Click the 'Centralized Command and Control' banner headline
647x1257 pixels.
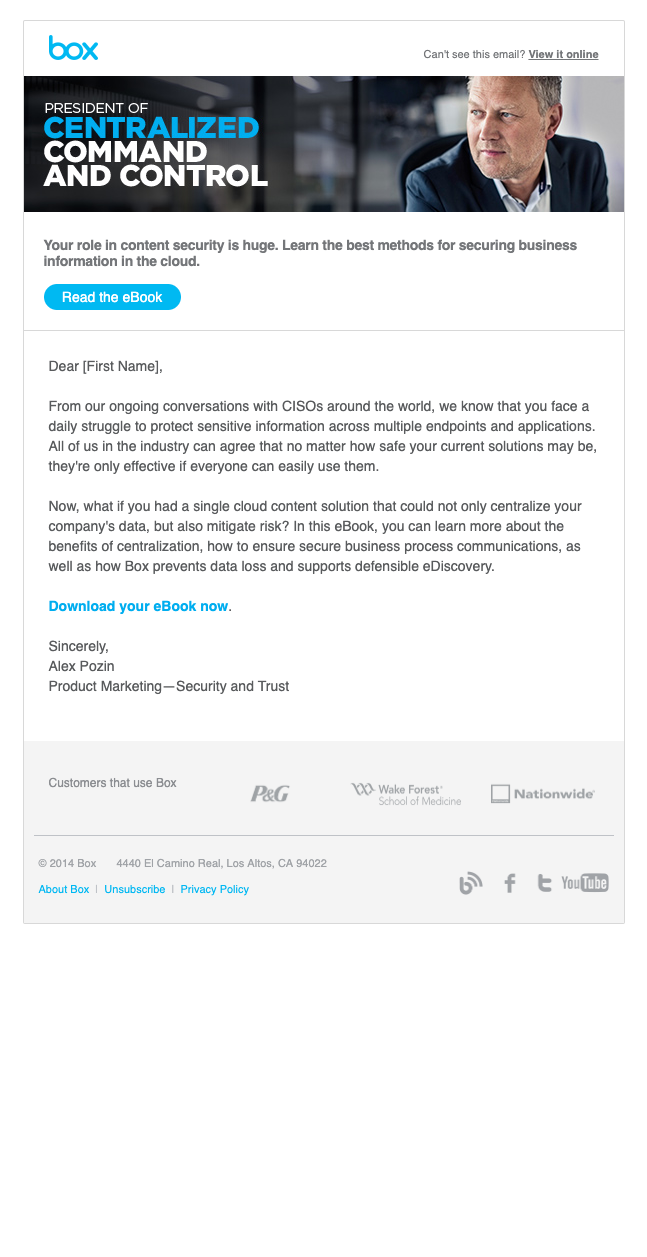[x=155, y=152]
